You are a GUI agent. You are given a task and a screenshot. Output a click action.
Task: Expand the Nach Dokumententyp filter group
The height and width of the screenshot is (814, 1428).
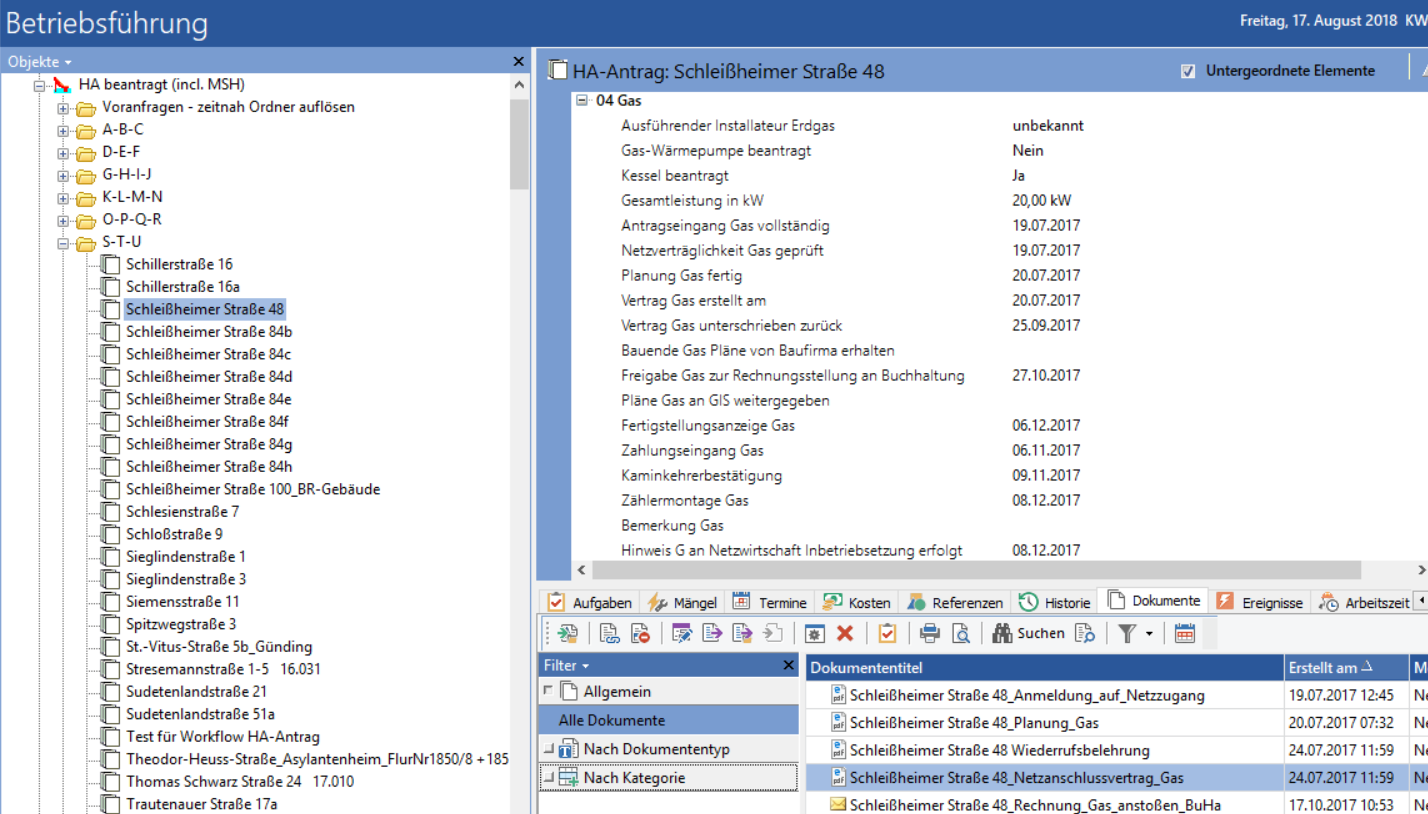tap(548, 749)
